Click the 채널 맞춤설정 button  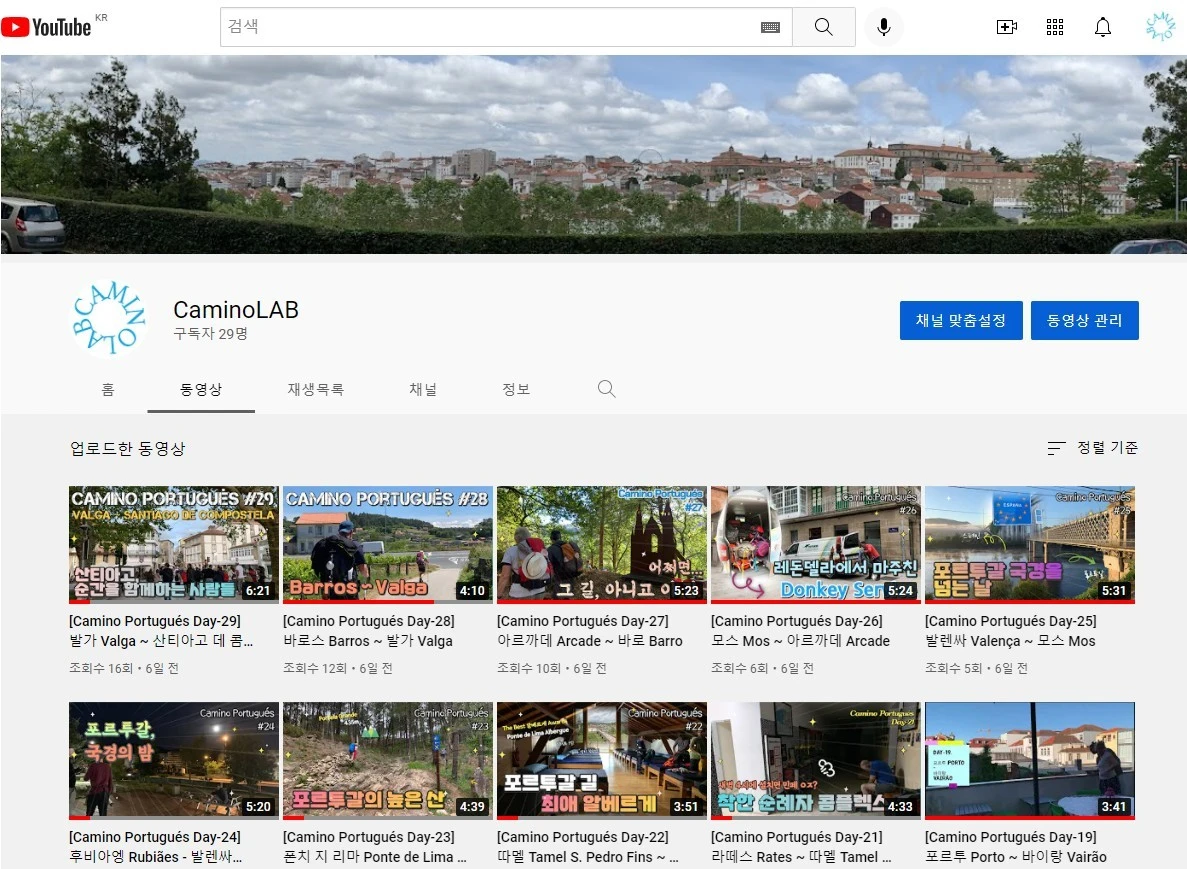[961, 320]
